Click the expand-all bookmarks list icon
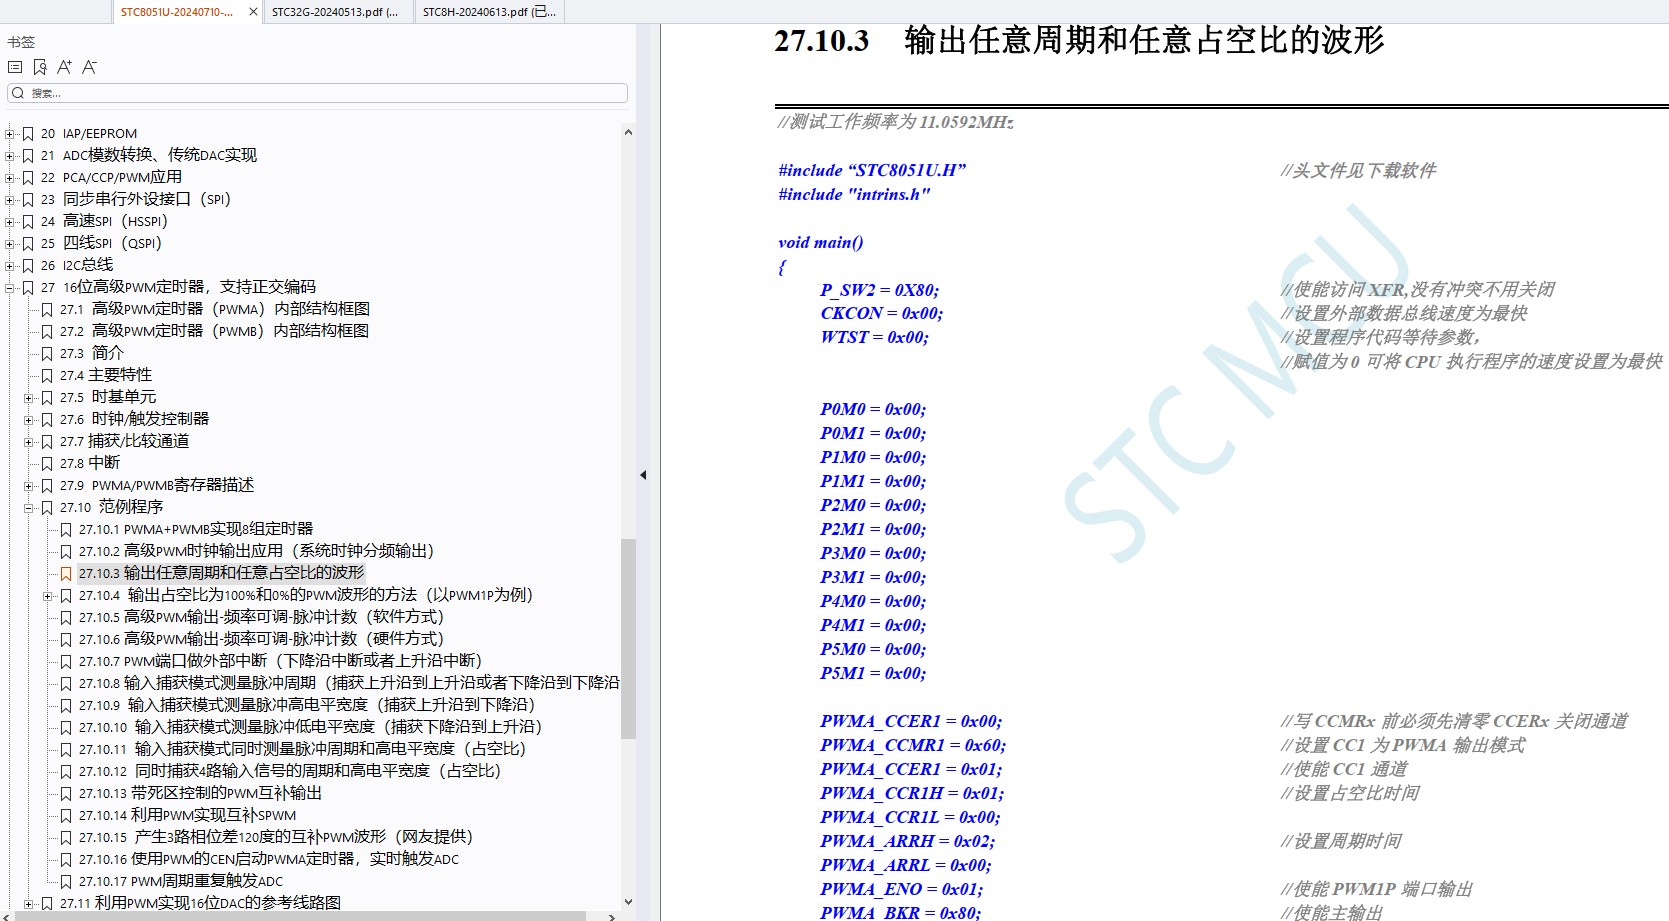The height and width of the screenshot is (921, 1669). pos(15,67)
